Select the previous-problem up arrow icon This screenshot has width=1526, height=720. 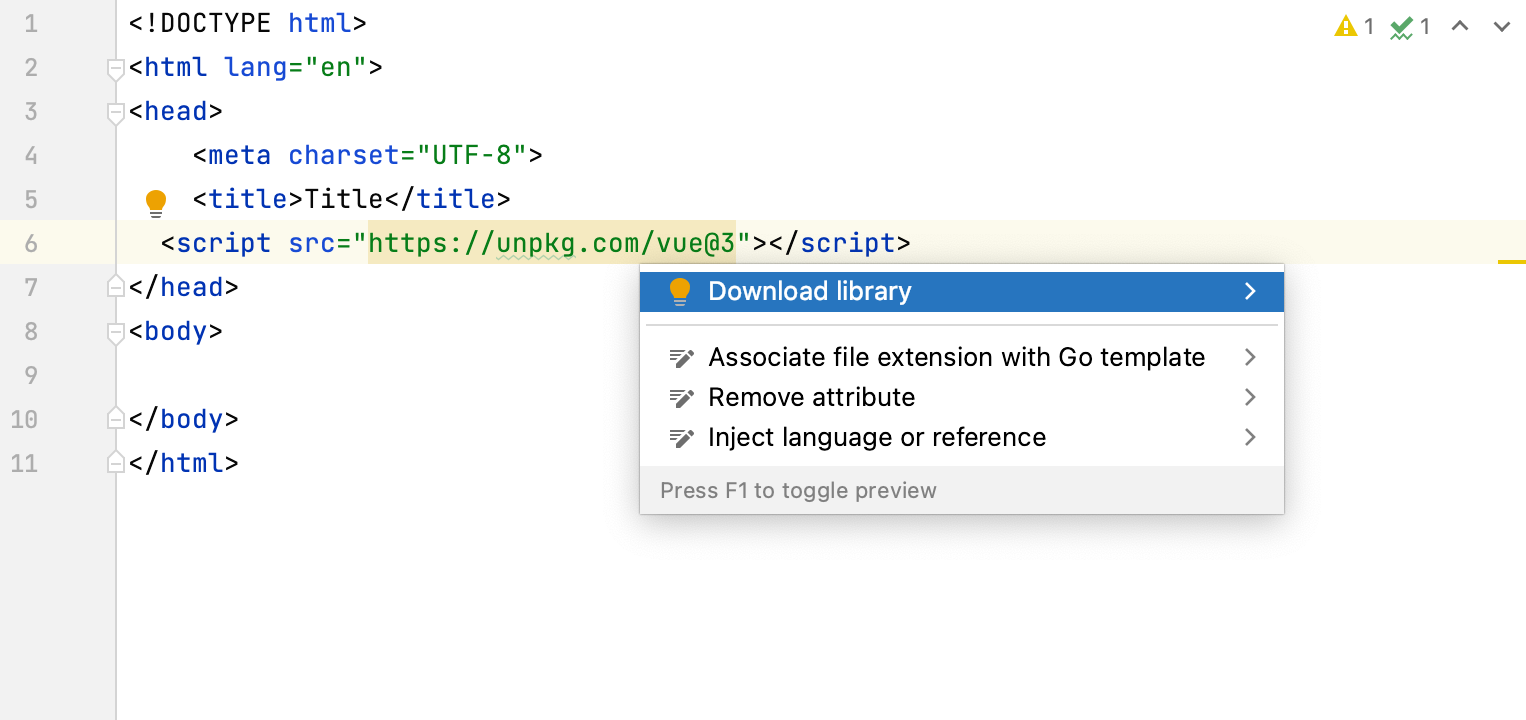tap(1460, 27)
